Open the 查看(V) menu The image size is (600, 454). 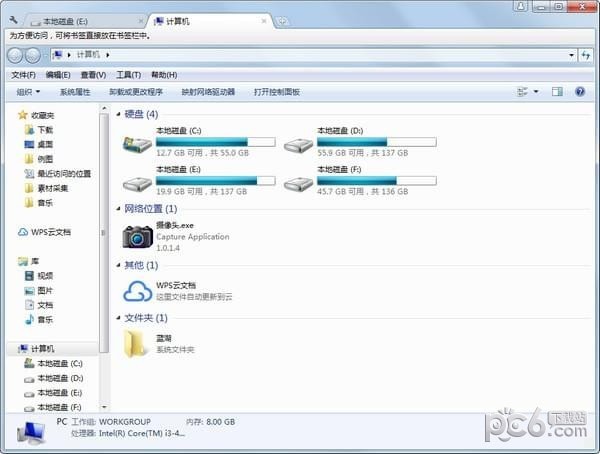coord(93,75)
